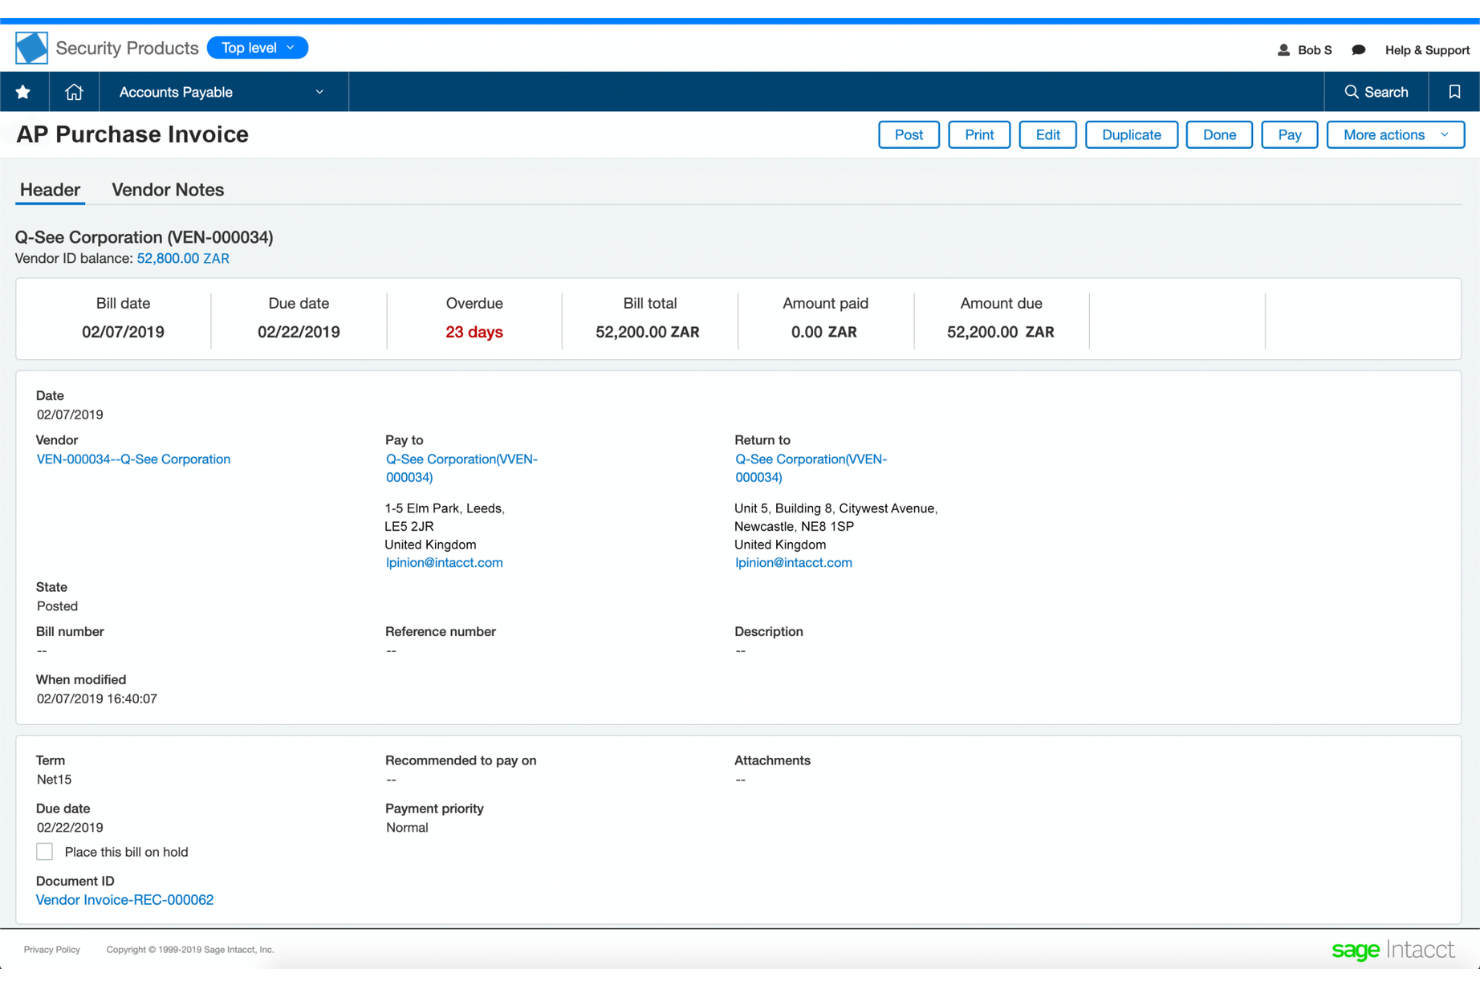View the 52,800.00 ZAR vendor balance
1480x987 pixels.
click(x=183, y=258)
